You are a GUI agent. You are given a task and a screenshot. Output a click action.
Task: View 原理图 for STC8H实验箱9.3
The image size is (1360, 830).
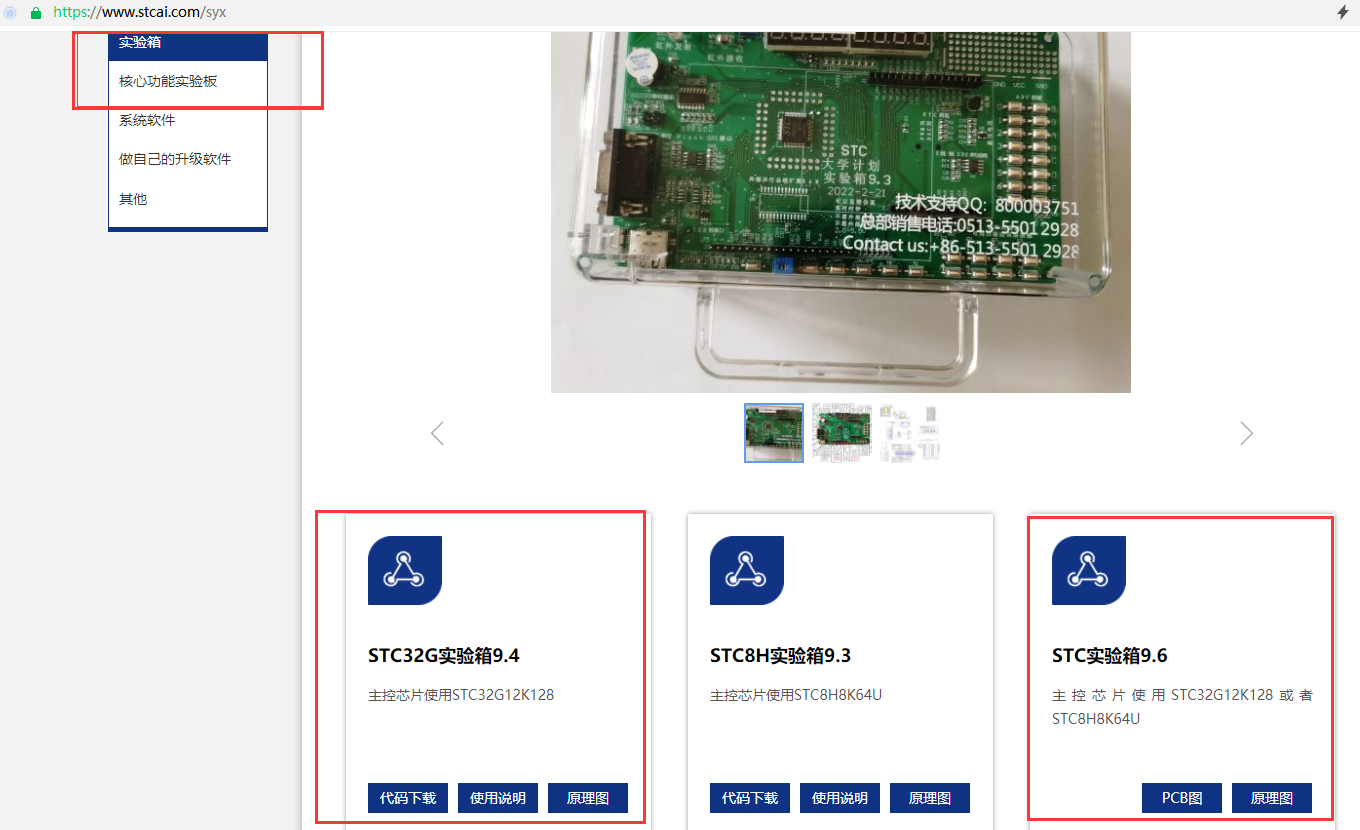[x=930, y=798]
